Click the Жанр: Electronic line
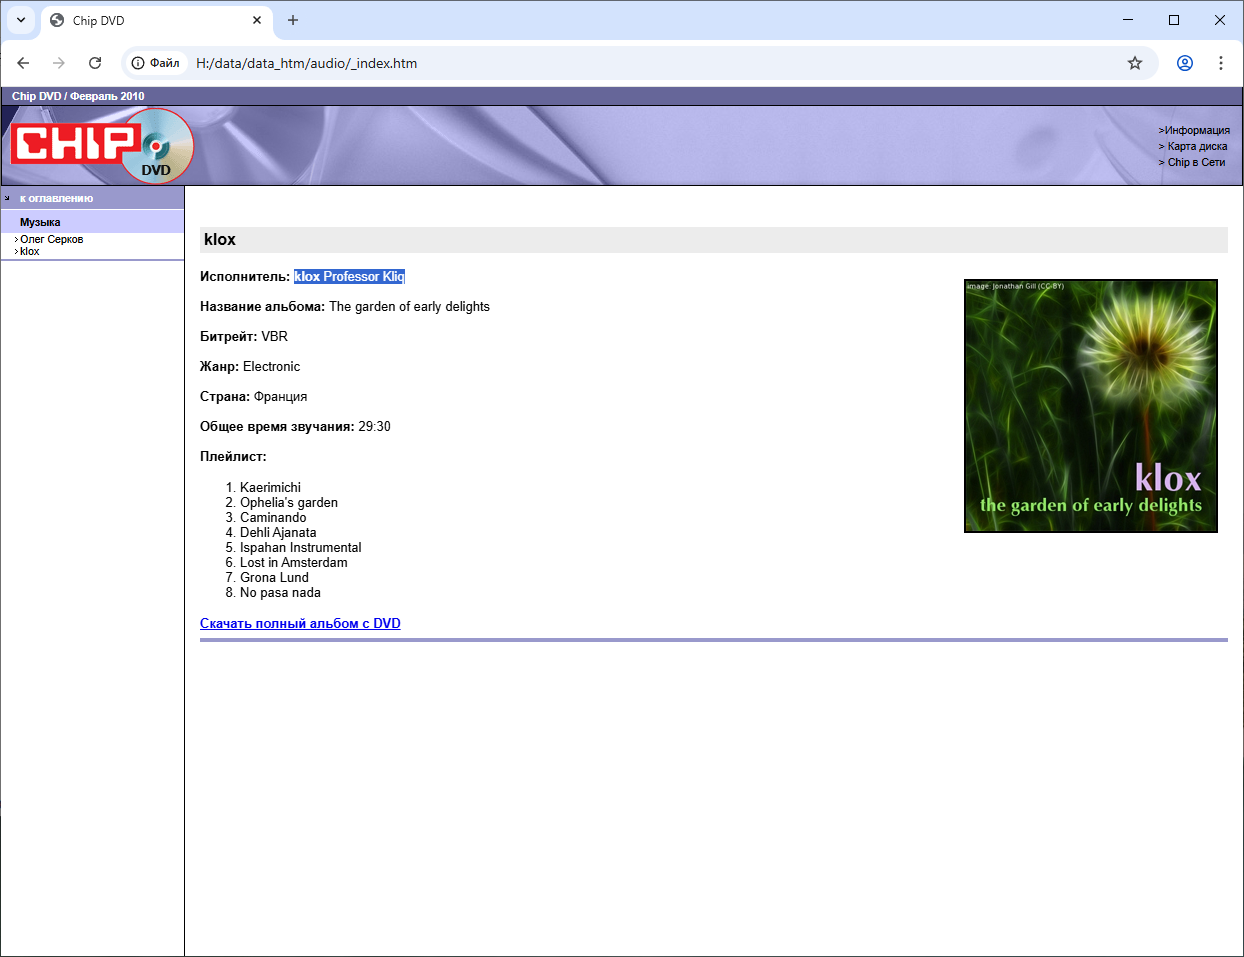The width and height of the screenshot is (1244, 957). click(x=250, y=366)
